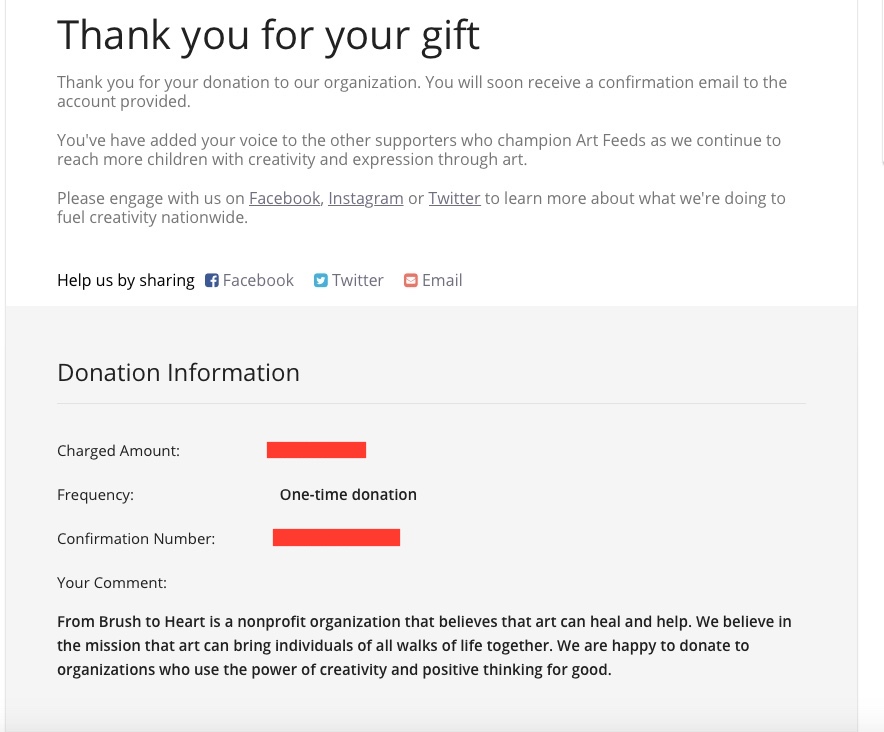Open the Instagram link

[365, 198]
